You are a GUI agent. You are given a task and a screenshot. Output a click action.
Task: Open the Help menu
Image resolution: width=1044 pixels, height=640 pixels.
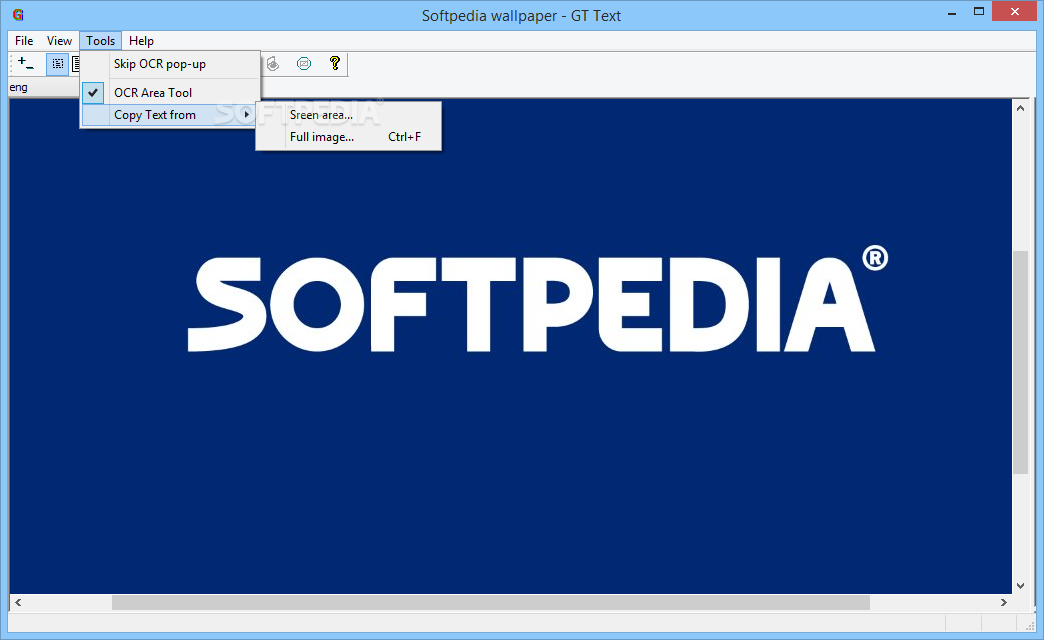click(x=141, y=41)
